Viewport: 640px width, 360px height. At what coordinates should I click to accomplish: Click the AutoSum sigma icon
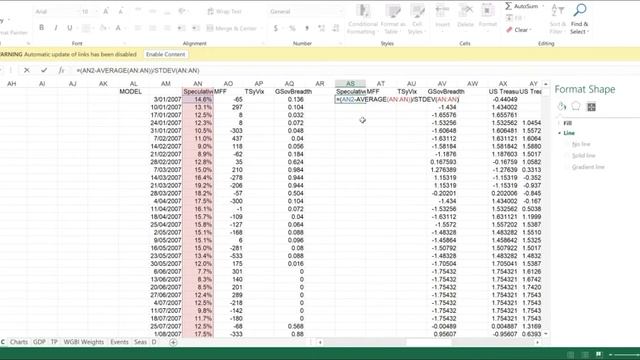coord(509,6)
